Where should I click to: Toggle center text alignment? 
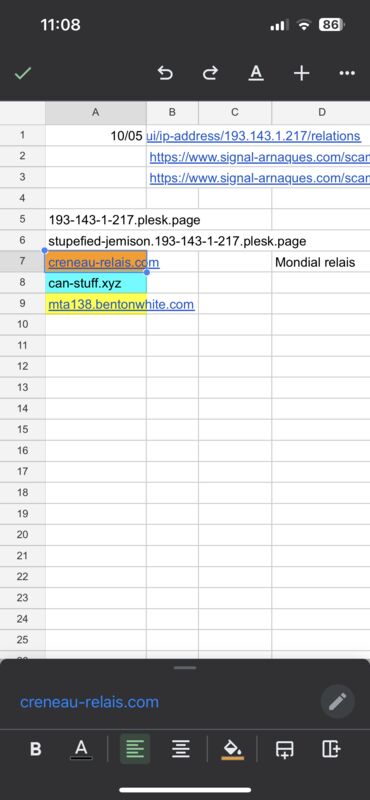pos(181,749)
